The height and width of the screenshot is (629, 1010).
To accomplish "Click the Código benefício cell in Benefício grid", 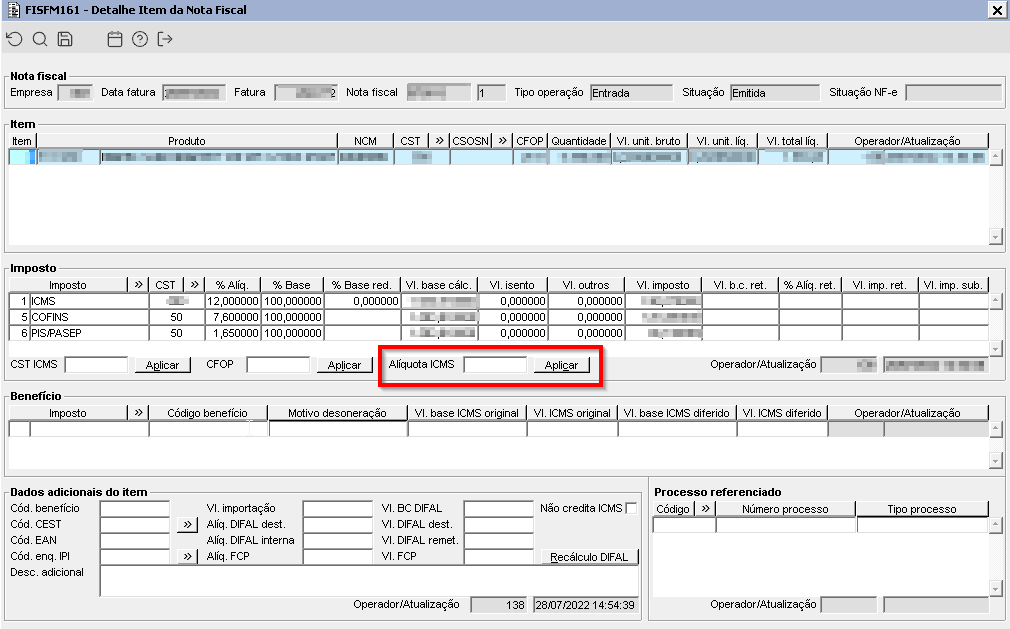I will (x=208, y=429).
